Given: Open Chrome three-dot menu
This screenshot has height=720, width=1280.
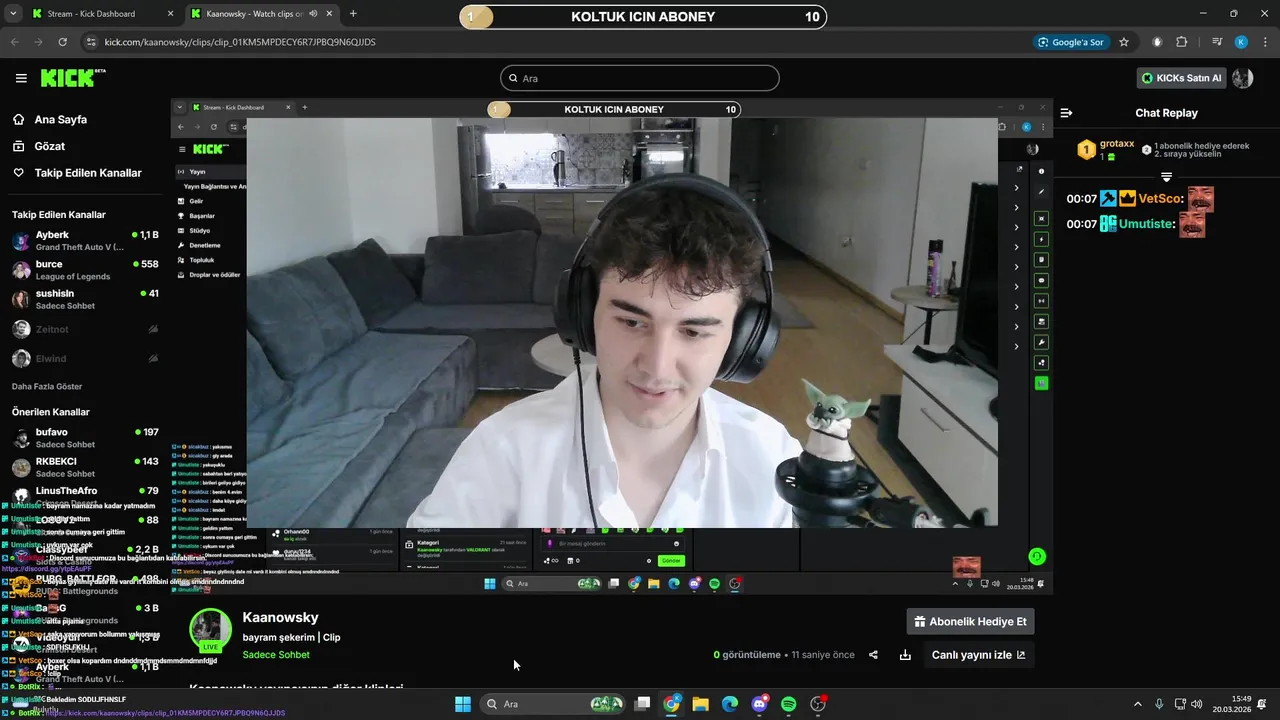Looking at the screenshot, I should pos(1264,42).
